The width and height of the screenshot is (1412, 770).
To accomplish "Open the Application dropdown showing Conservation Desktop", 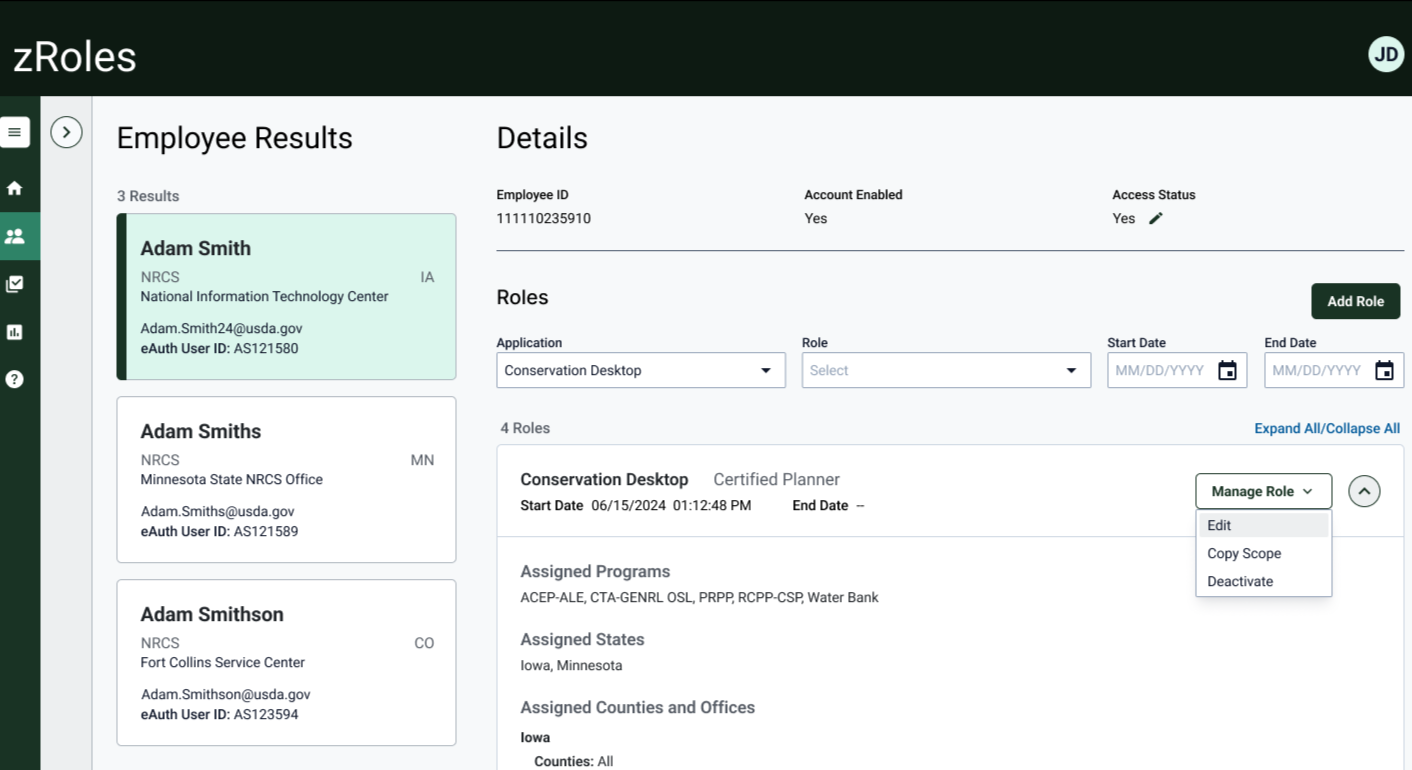I will pos(641,370).
